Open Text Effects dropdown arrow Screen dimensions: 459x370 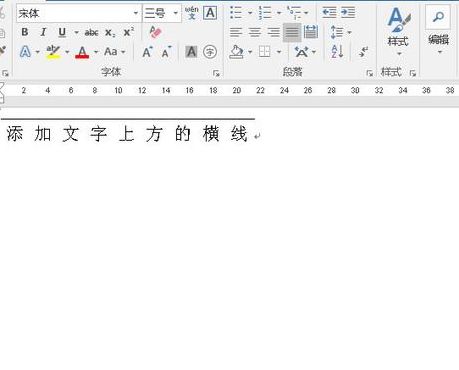[37, 52]
